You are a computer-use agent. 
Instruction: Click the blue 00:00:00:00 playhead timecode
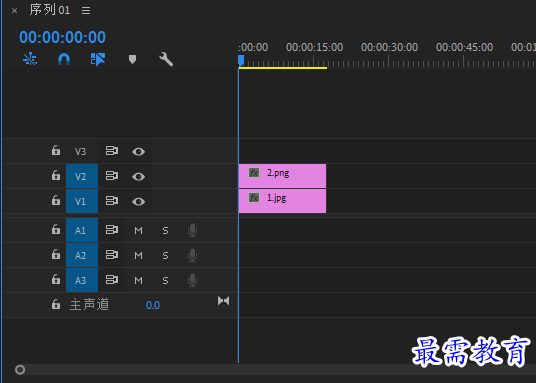62,37
